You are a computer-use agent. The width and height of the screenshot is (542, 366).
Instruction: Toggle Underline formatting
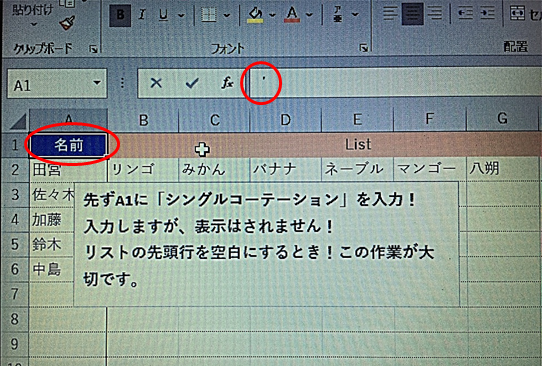(x=163, y=15)
